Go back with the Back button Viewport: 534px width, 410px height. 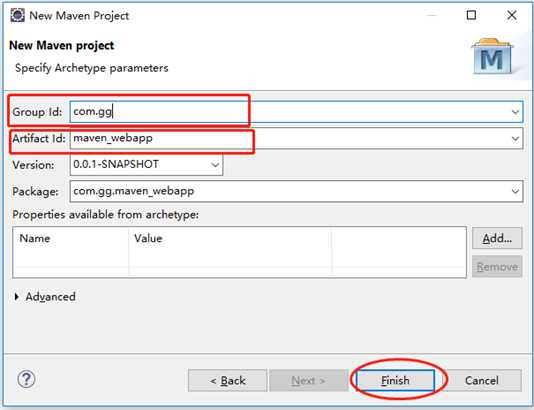point(227,380)
